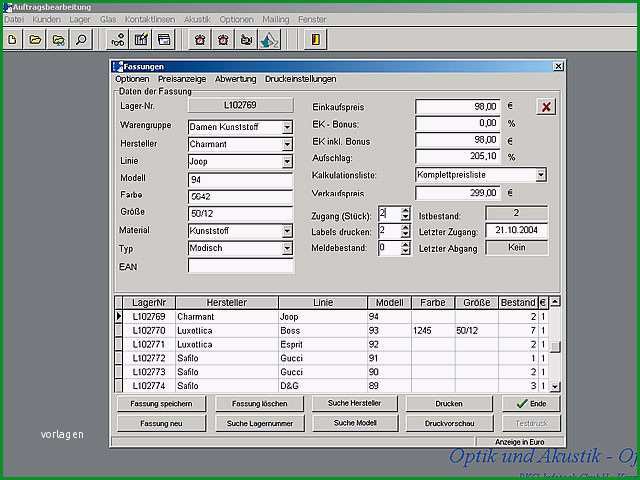Expand the Linie dropdown showing Joop
The width and height of the screenshot is (640, 480).
tap(287, 162)
